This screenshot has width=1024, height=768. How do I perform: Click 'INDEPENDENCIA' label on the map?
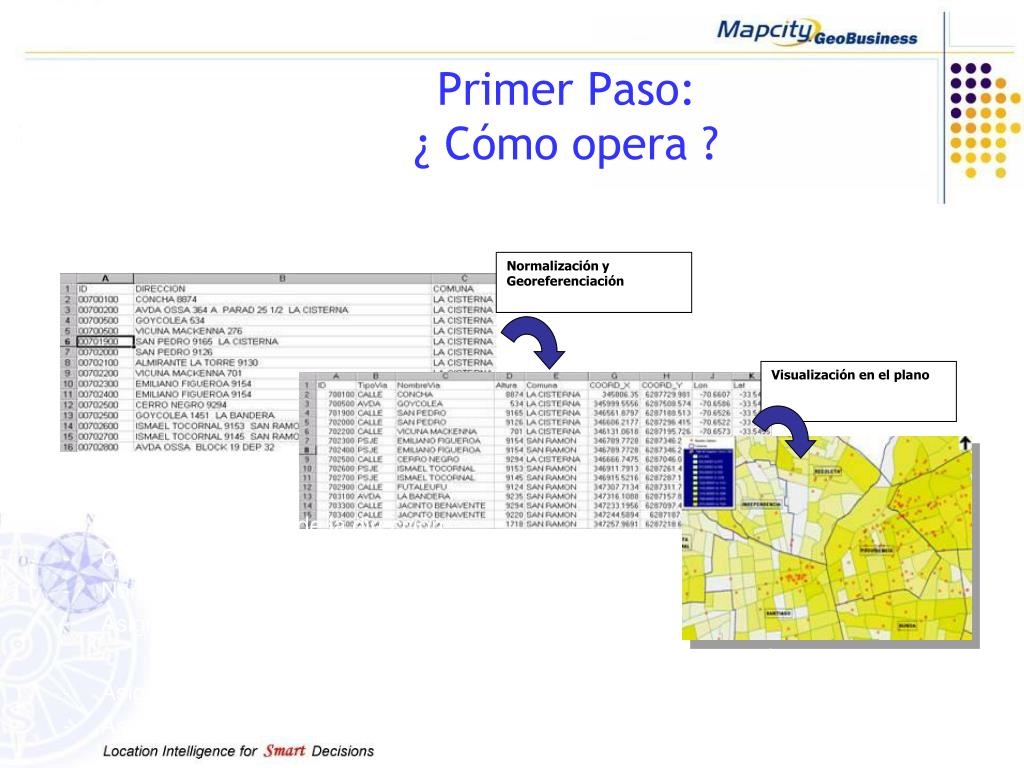(x=761, y=505)
